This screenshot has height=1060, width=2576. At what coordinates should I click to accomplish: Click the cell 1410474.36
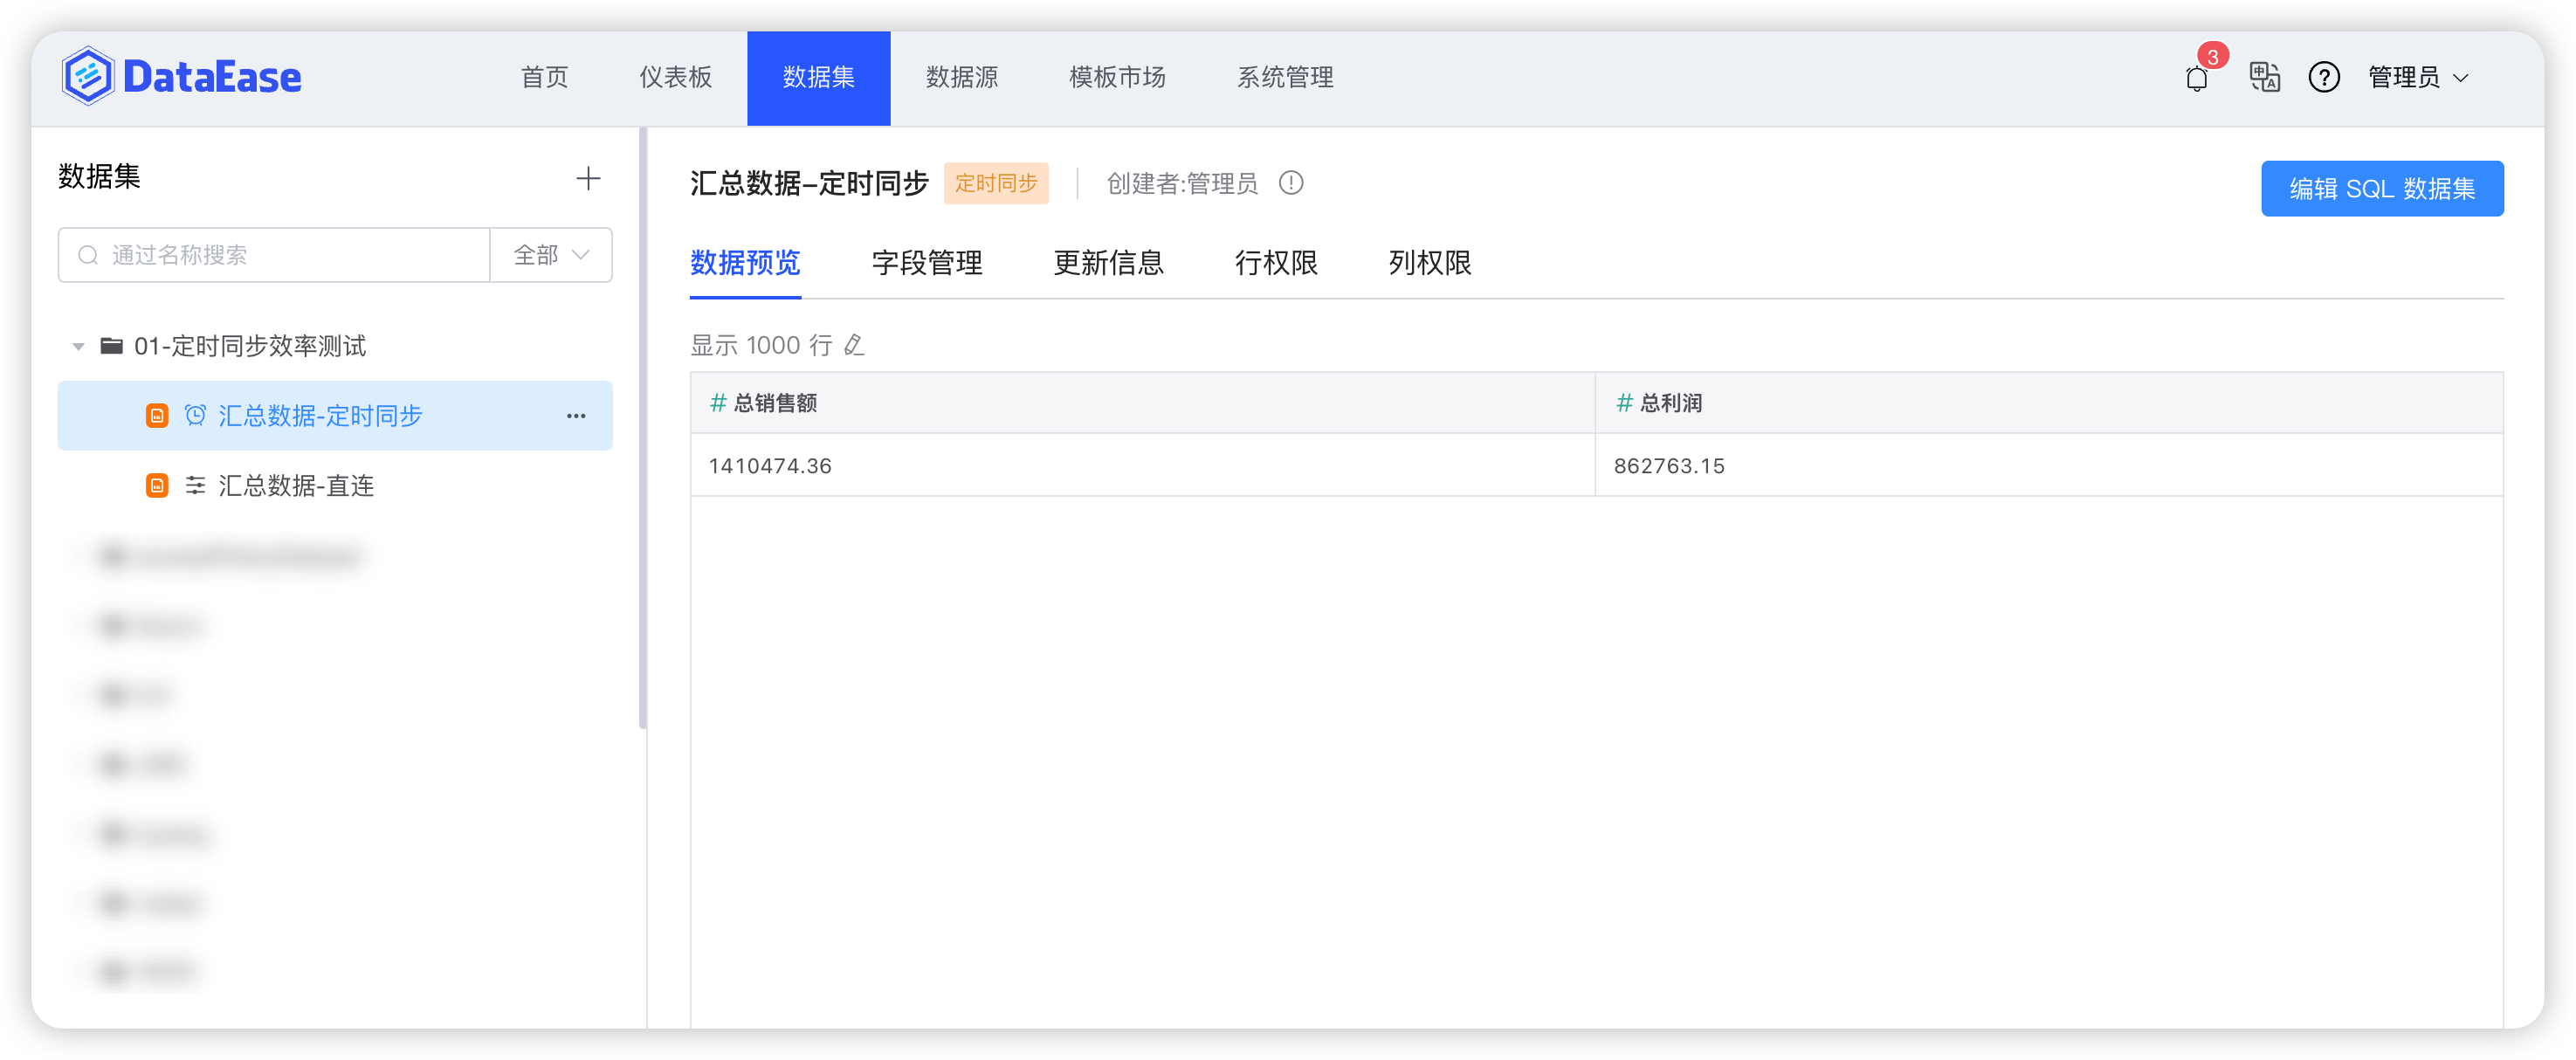[x=1142, y=465]
